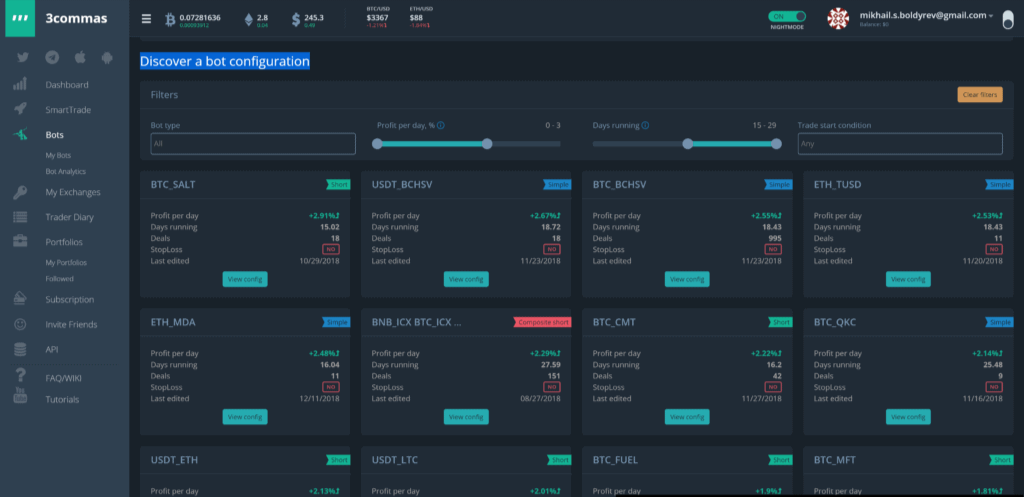This screenshot has height=497, width=1024.
Task: Click the Invite Friends smiley icon
Action: point(20,324)
